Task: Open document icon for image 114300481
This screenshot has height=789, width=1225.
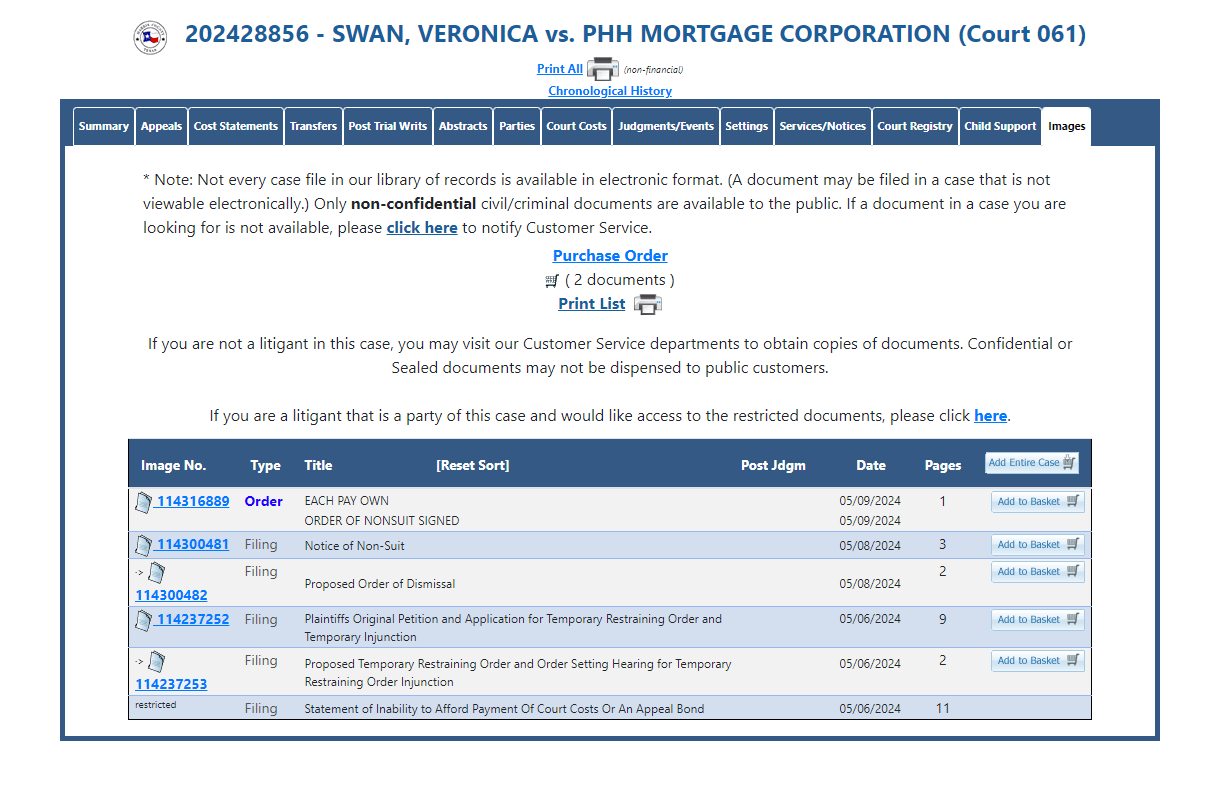Action: tap(144, 545)
